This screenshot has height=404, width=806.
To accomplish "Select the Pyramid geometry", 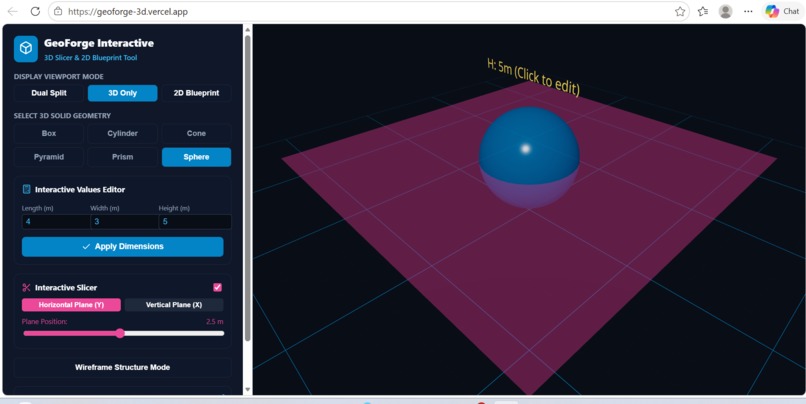I will click(x=49, y=157).
